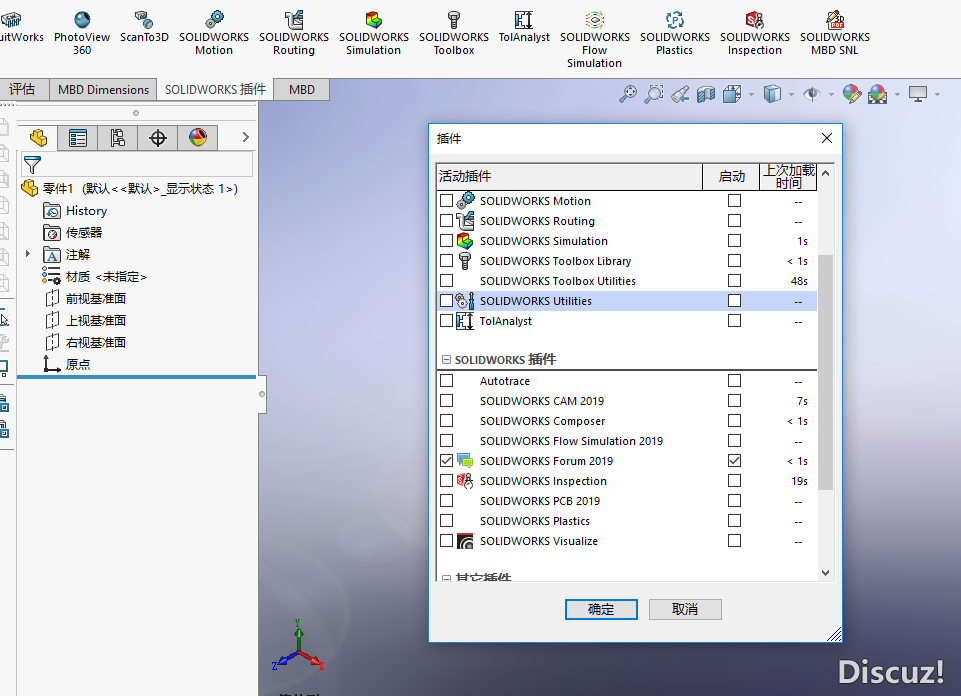Image resolution: width=961 pixels, height=696 pixels.
Task: Open PropertyManager panel tab
Action: click(x=78, y=138)
